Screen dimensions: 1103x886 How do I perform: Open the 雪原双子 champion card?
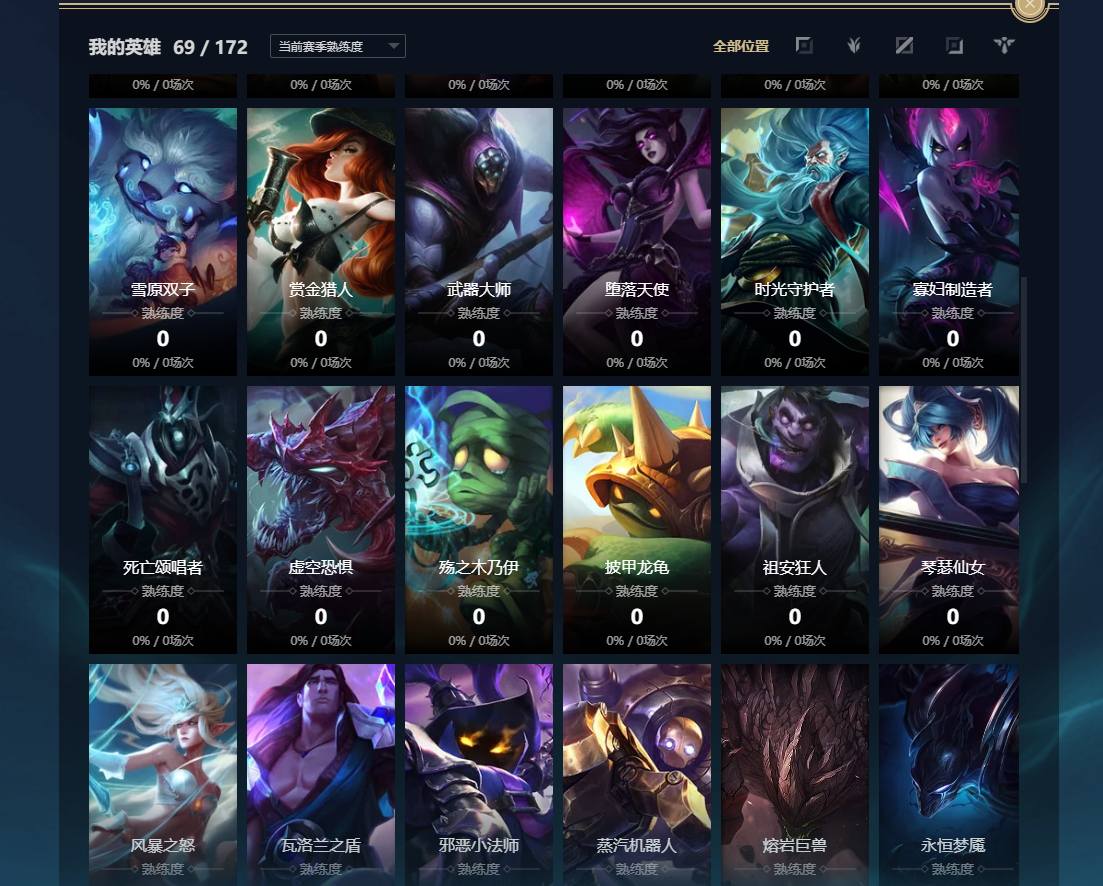162,241
